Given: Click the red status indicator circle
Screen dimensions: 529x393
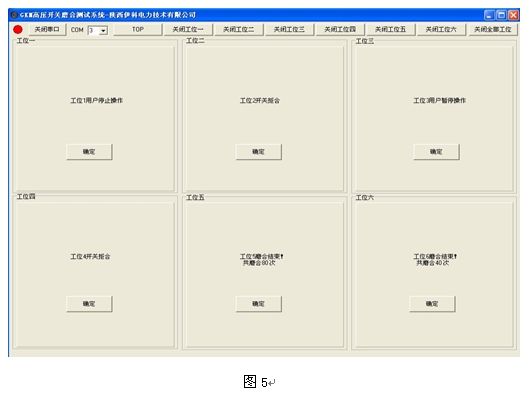Looking at the screenshot, I should 18,30.
